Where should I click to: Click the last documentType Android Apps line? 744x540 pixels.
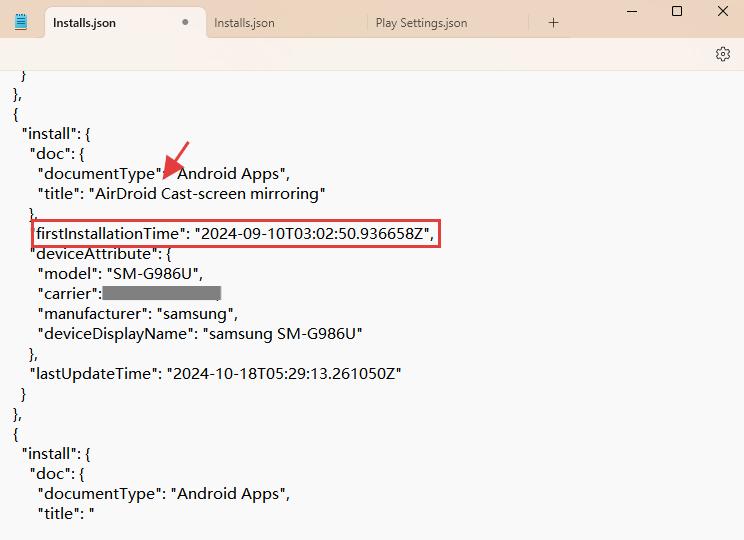164,494
